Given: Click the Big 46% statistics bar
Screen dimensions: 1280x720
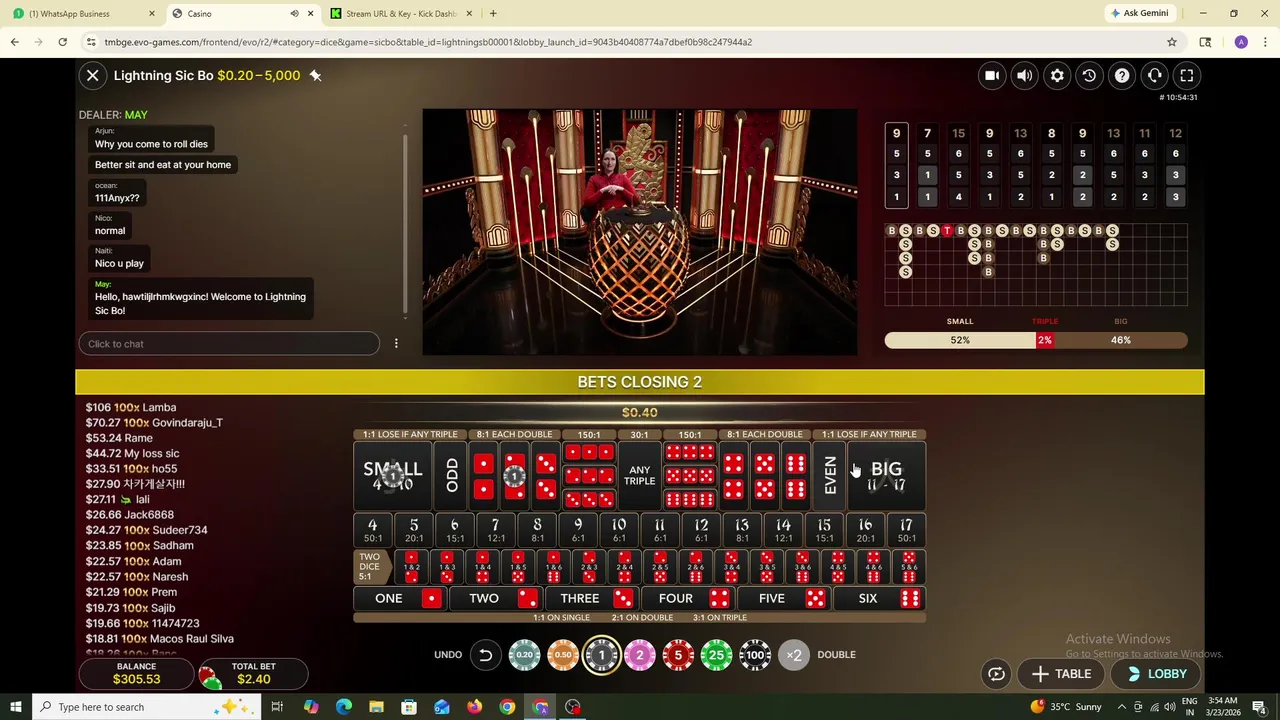Looking at the screenshot, I should (1121, 340).
